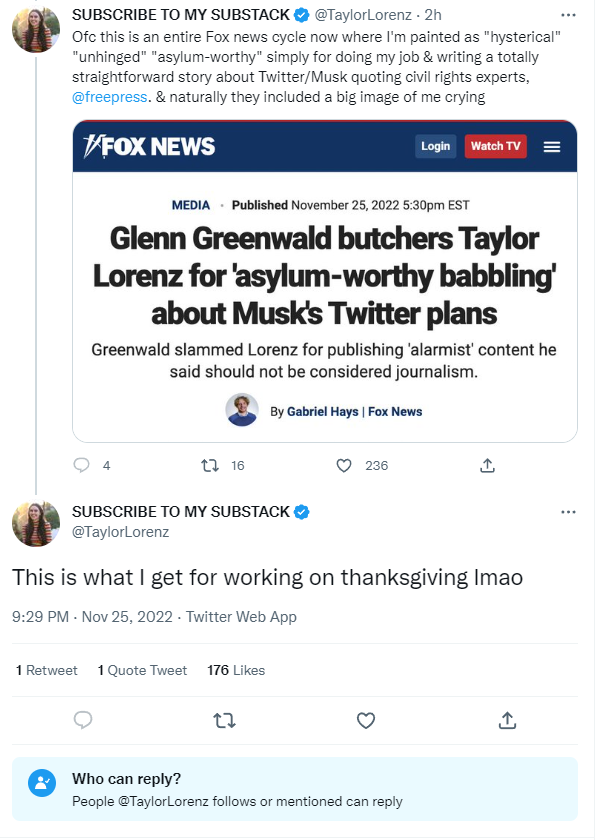Retweet the first tweet with 16 retweets
Screen dimensions: 596x840
210,466
